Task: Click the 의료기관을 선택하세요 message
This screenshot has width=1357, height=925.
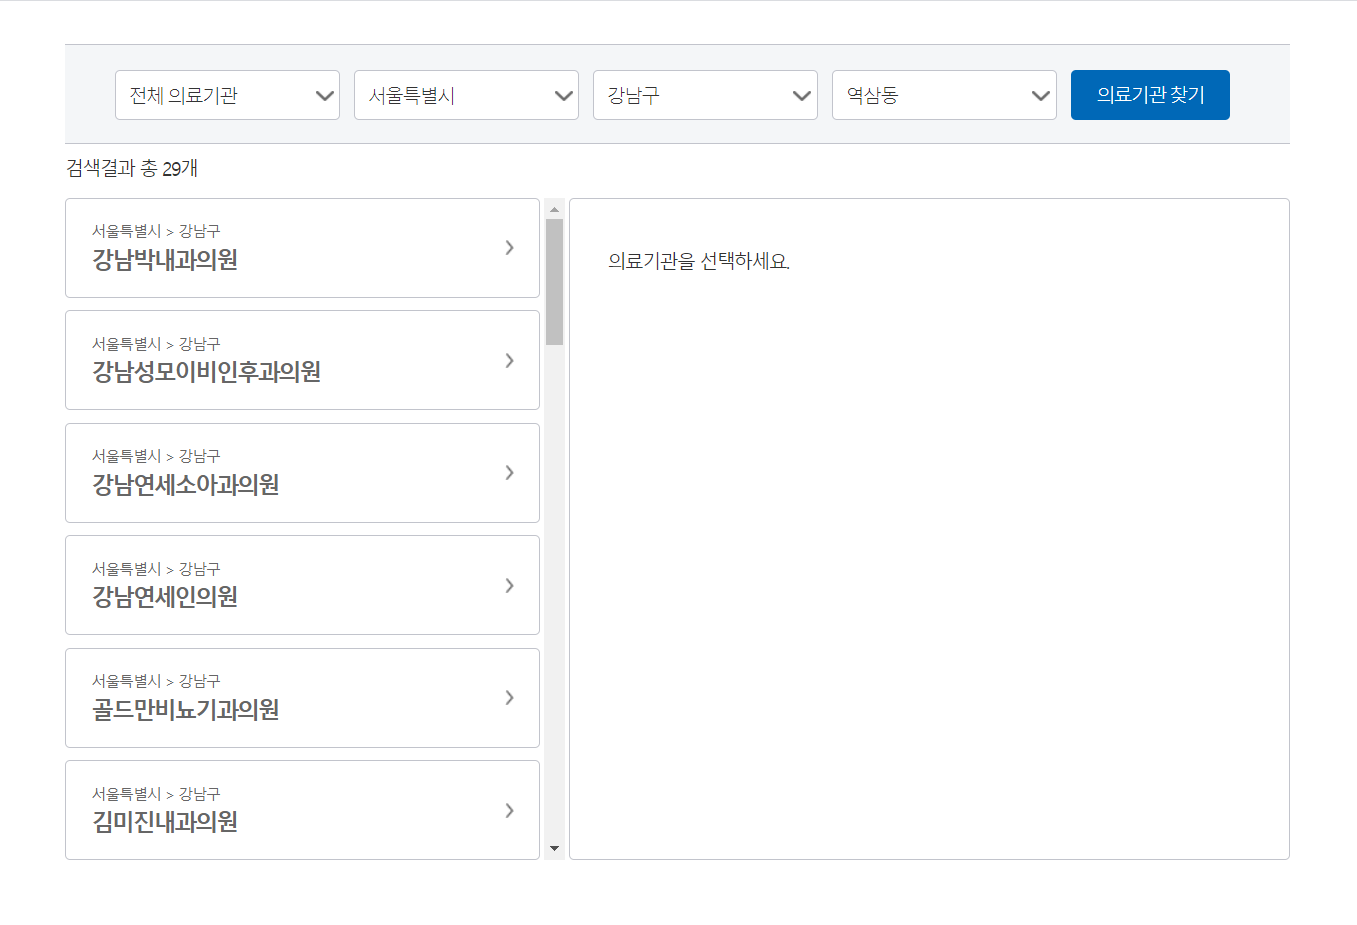Action: (x=699, y=261)
